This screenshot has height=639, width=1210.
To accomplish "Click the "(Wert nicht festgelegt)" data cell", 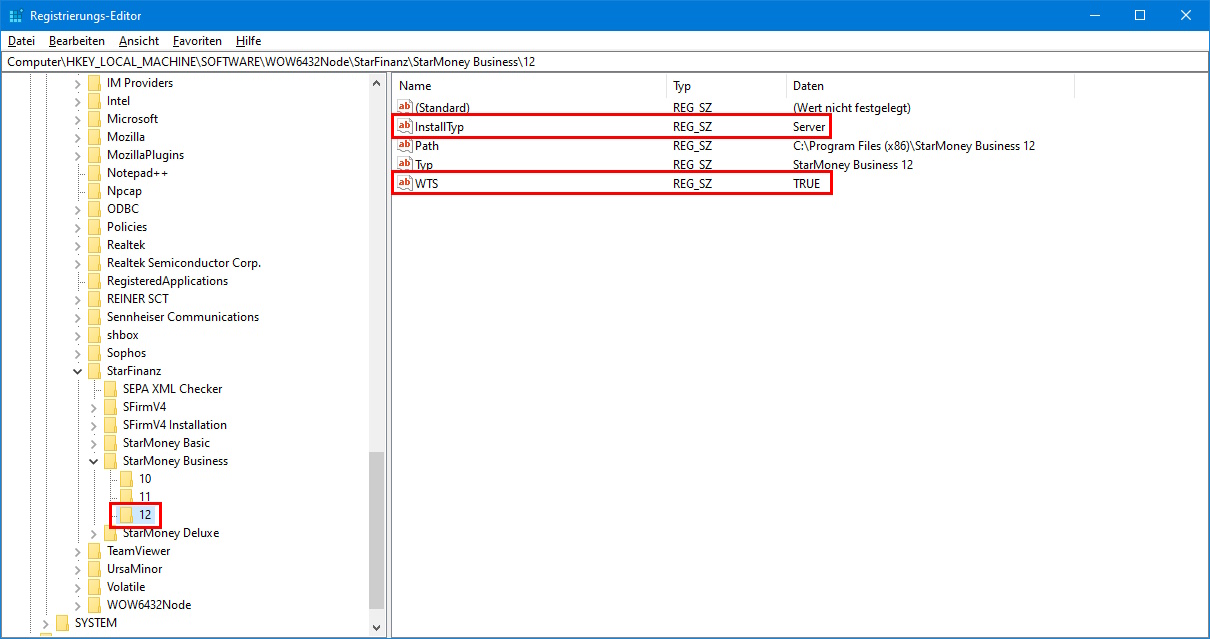I will pyautogui.click(x=852, y=107).
